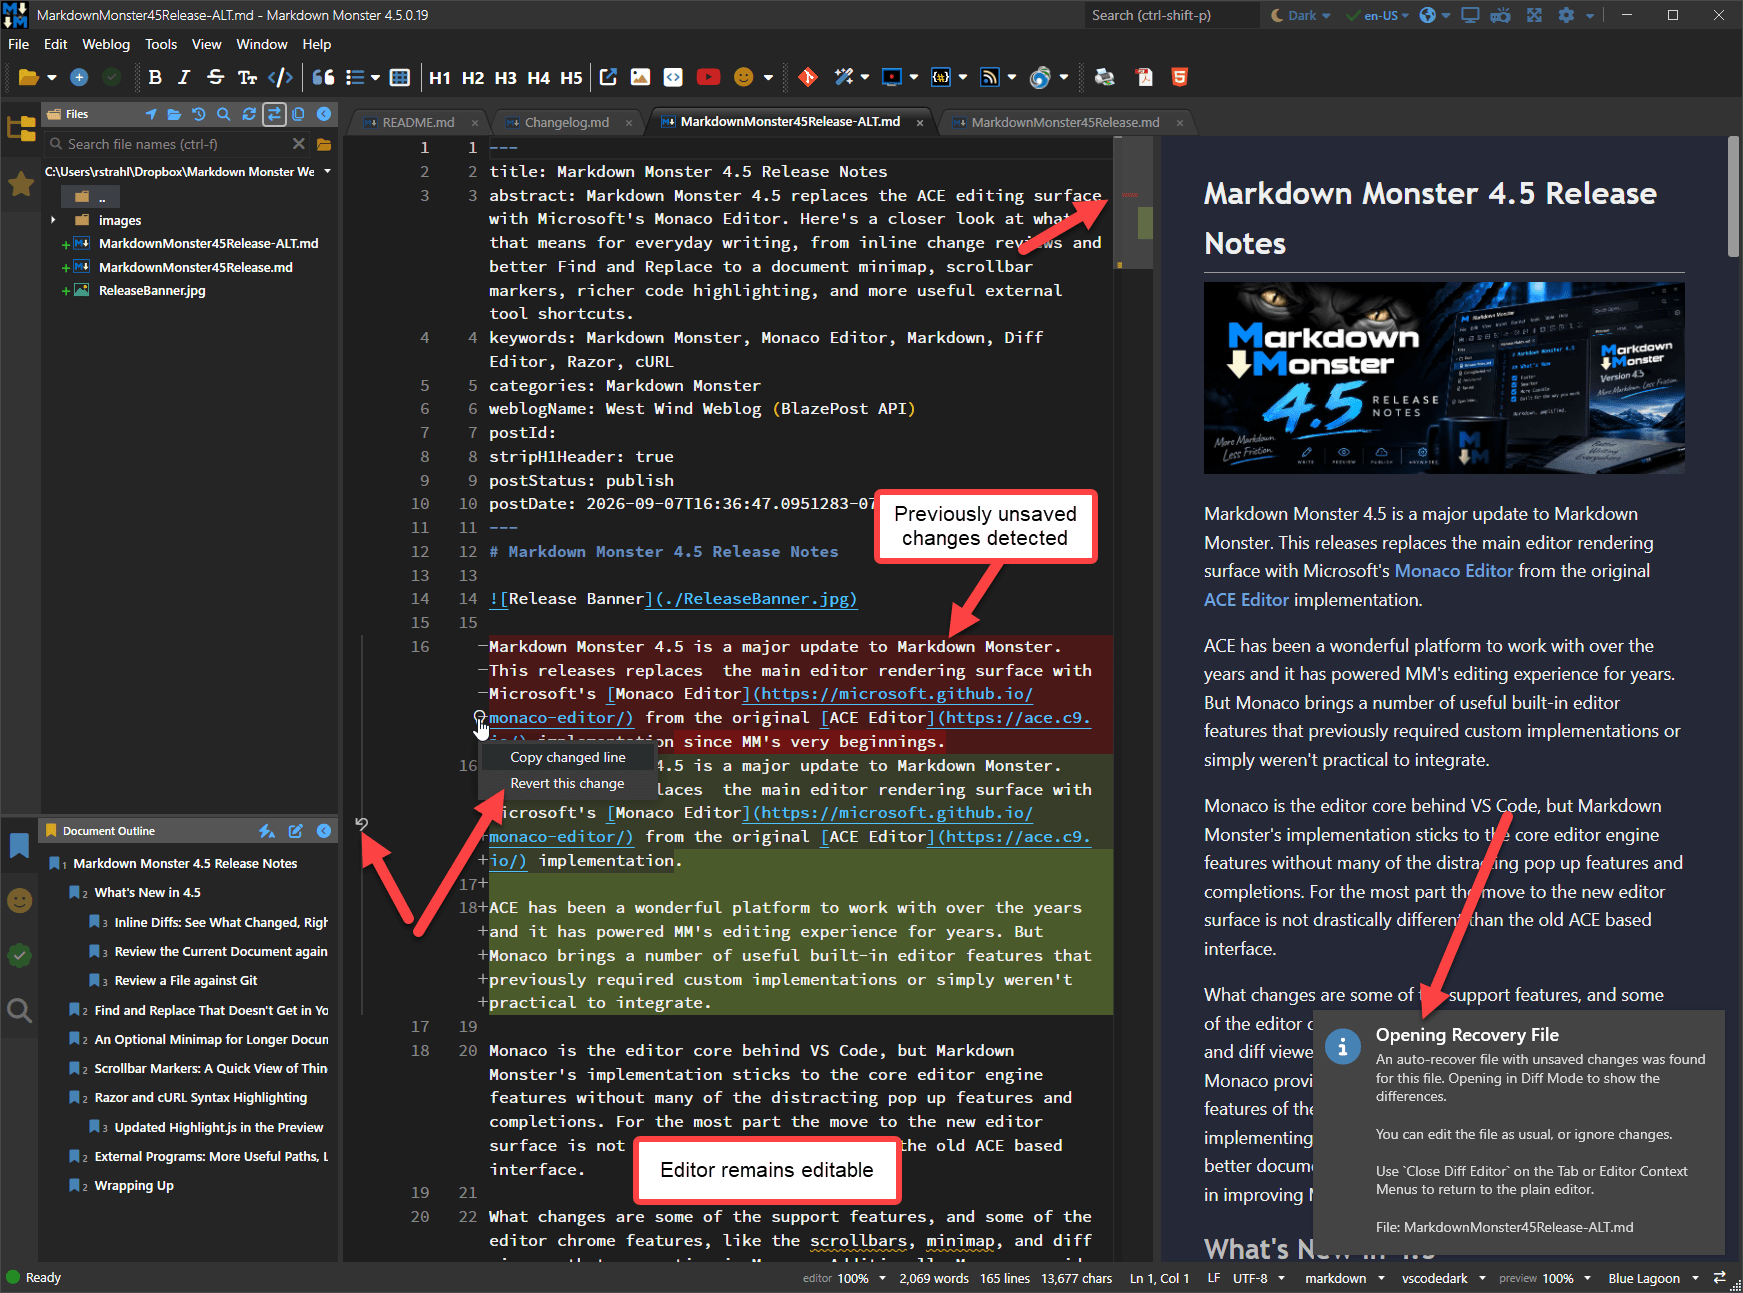Insert a hyperlink with the link icon
This screenshot has width=1743, height=1293.
click(608, 77)
